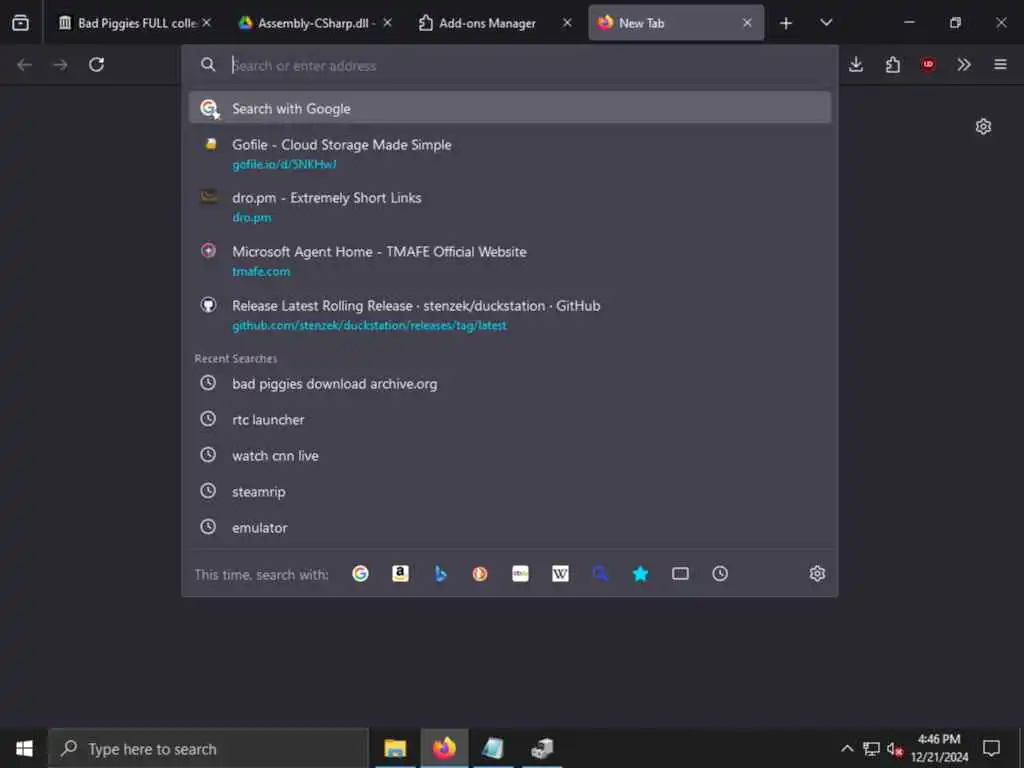The width and height of the screenshot is (1024, 768).
Task: Open Firefox View icon in tab bar
Action: coord(20,23)
